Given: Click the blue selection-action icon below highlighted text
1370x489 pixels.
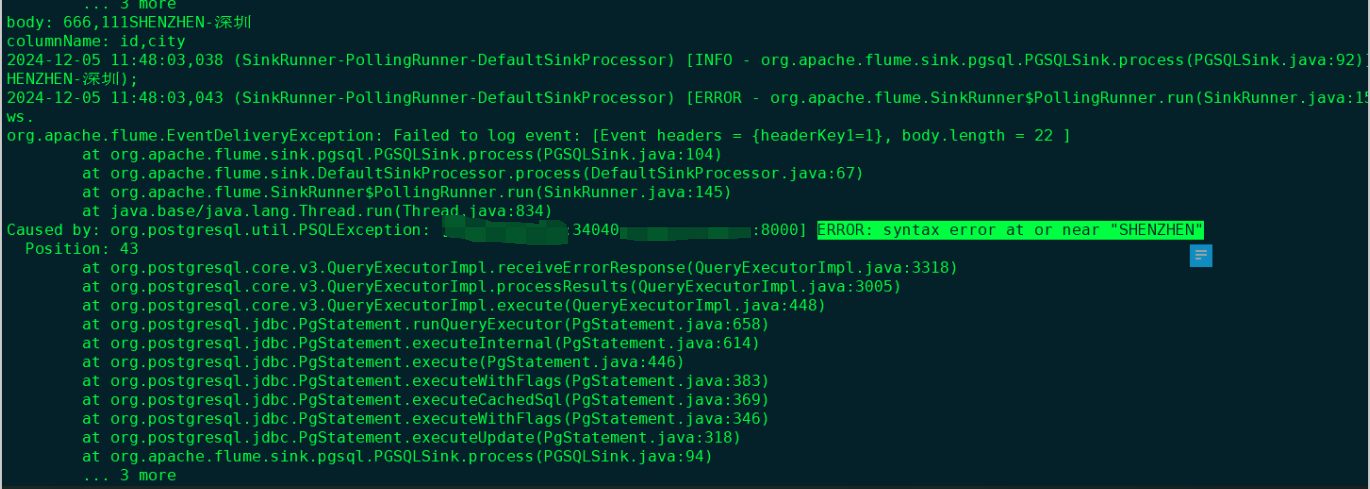Looking at the screenshot, I should 1201,256.
